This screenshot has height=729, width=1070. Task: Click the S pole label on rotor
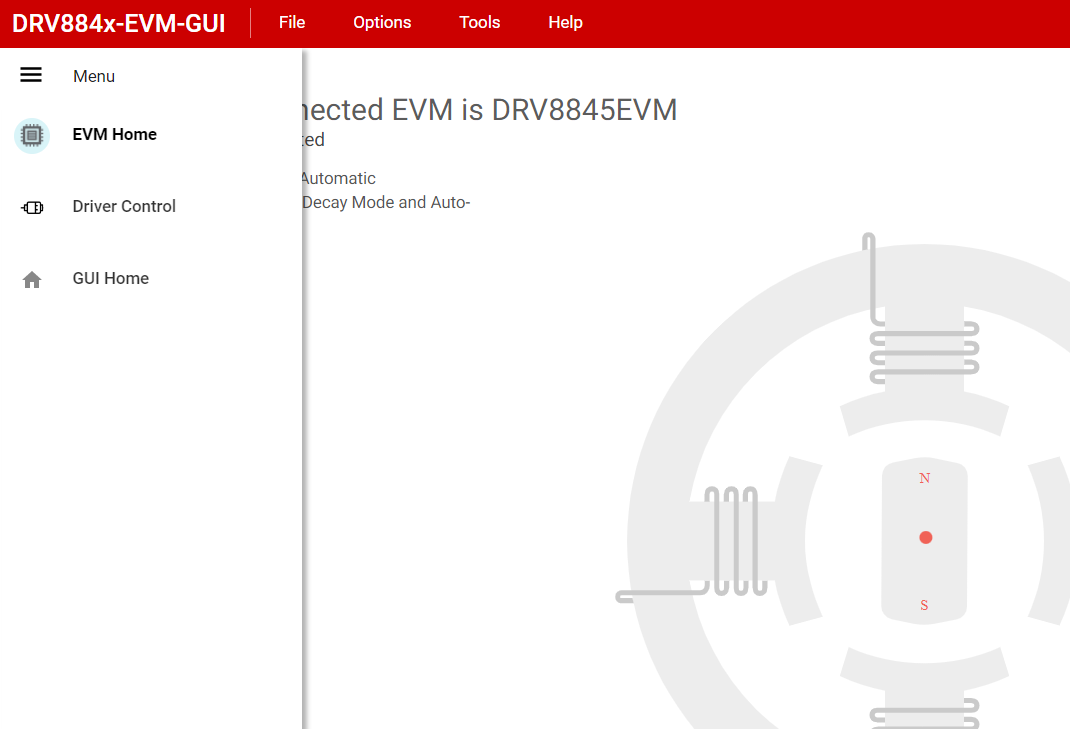click(x=924, y=605)
